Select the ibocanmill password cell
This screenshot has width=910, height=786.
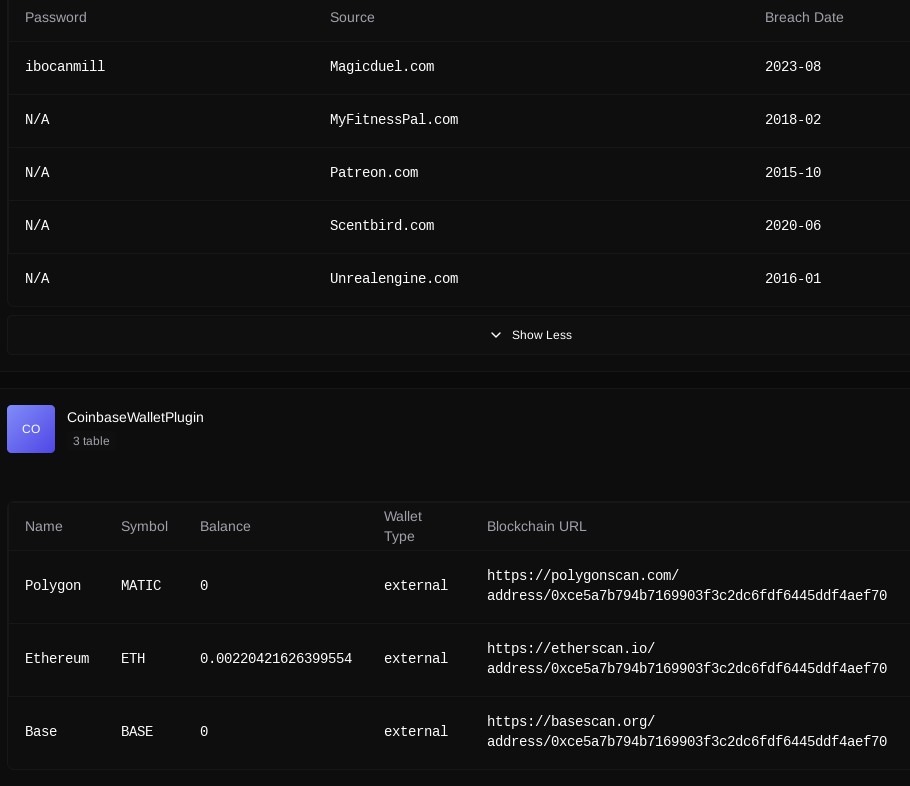(x=65, y=67)
